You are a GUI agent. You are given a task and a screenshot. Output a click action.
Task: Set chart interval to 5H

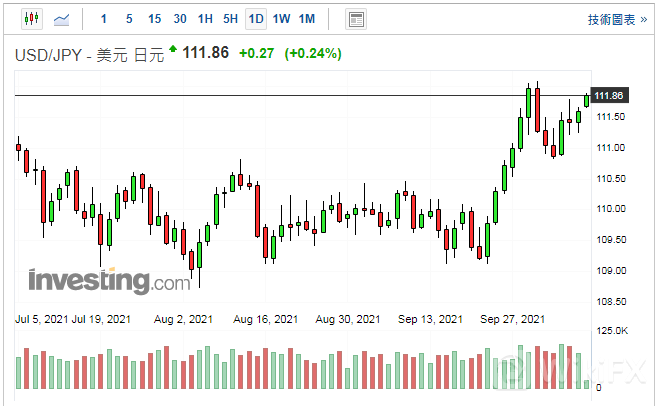tap(230, 19)
